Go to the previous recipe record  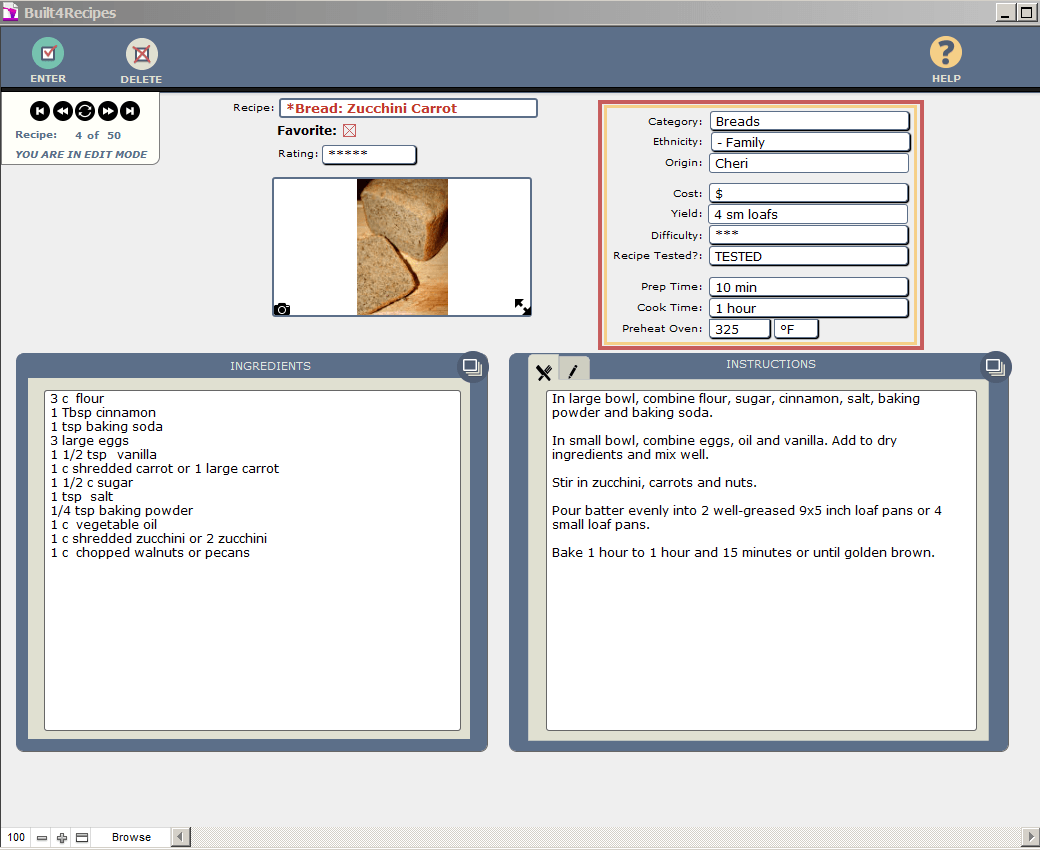pyautogui.click(x=62, y=111)
